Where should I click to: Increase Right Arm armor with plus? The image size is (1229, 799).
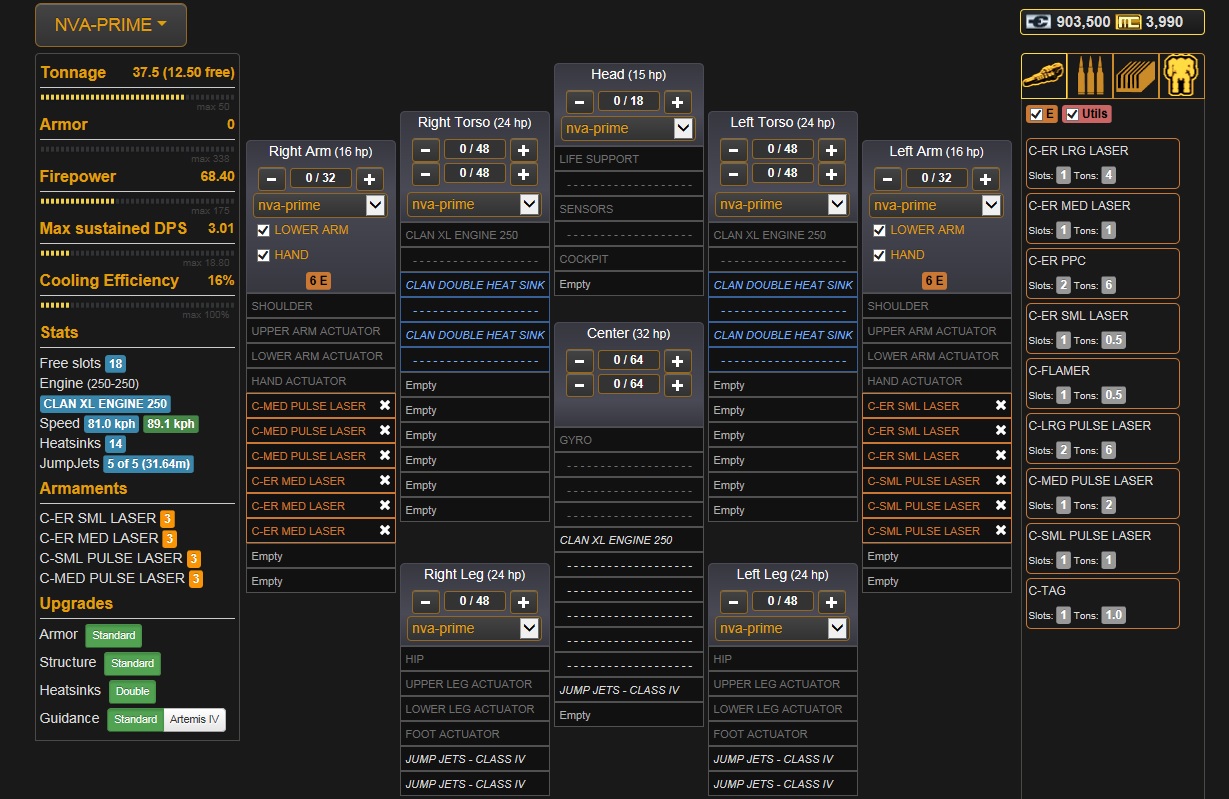coord(369,179)
